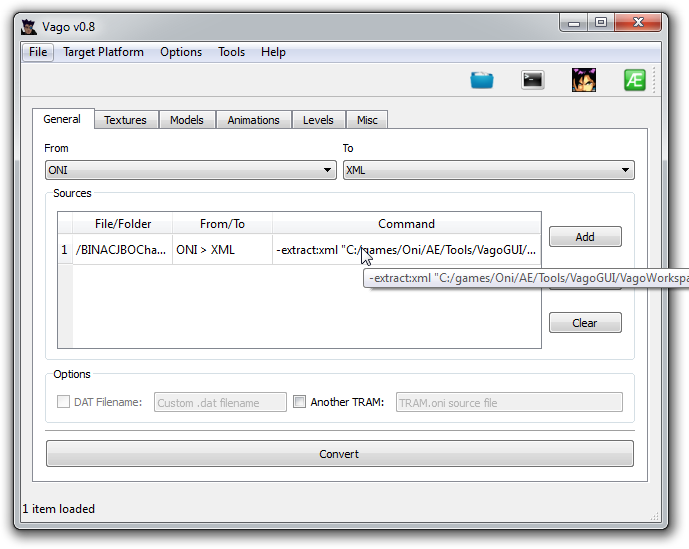This screenshot has width=689, height=549.
Task: Click the Clear button
Action: tap(585, 323)
